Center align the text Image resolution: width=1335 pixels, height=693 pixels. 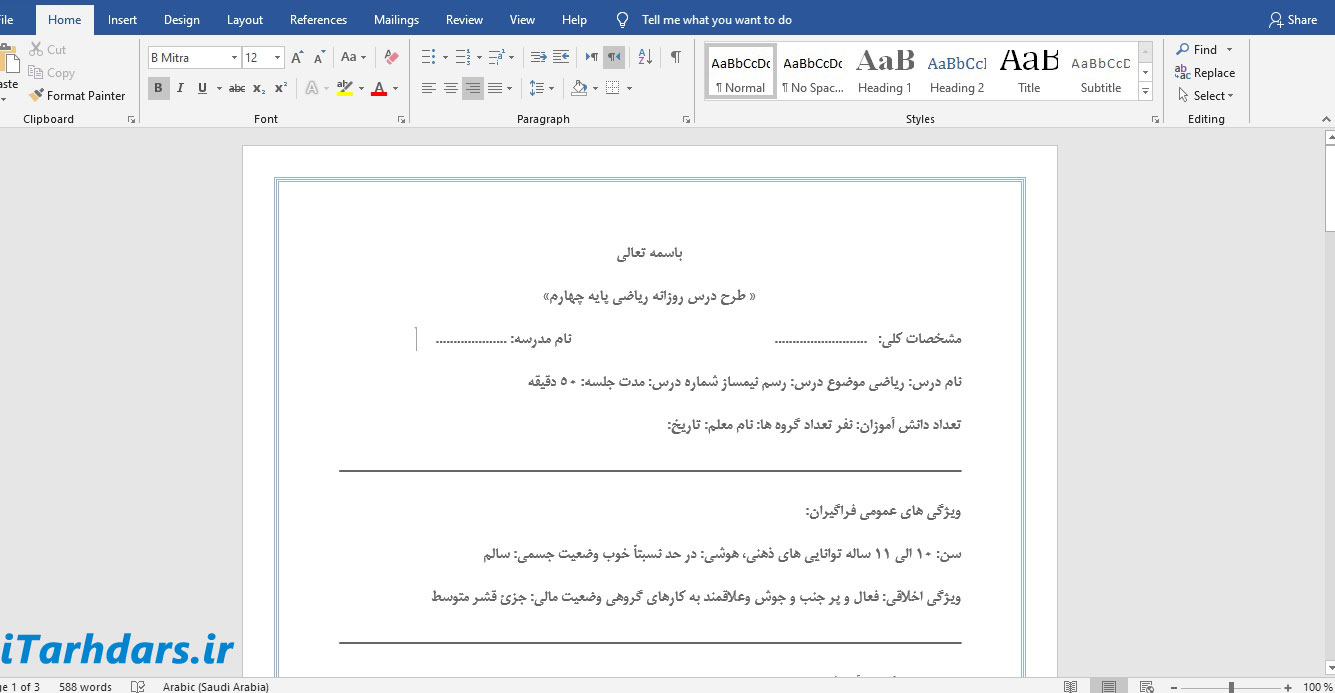coord(451,88)
